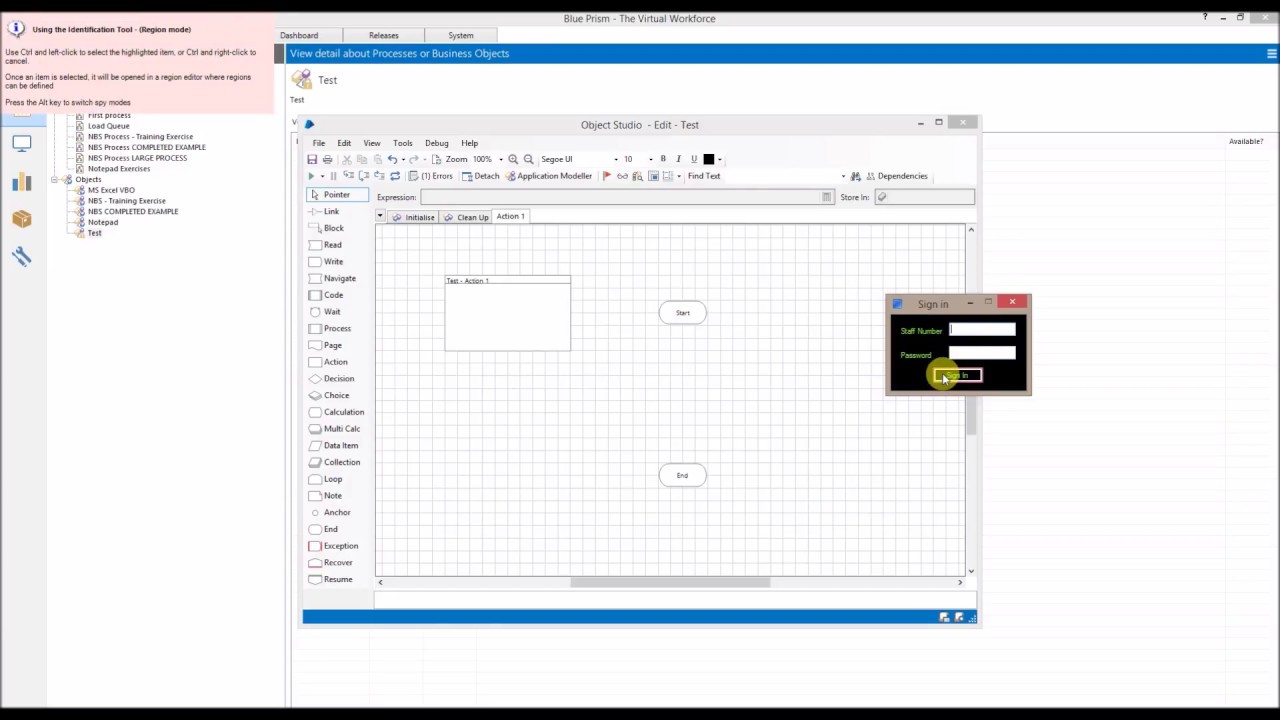Click the Detach button
The image size is (1280, 720).
tap(481, 176)
